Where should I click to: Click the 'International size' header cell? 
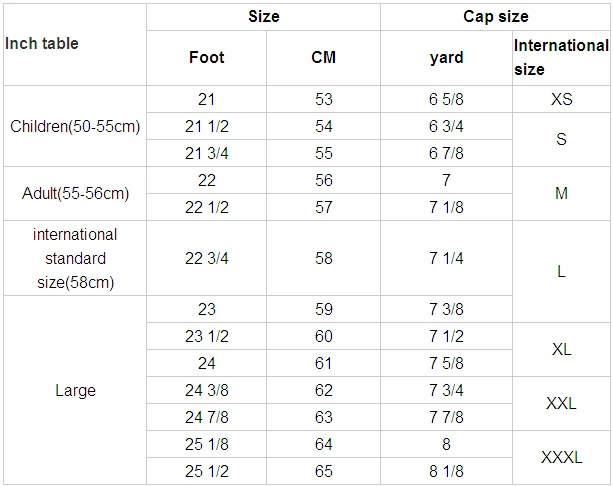pos(561,58)
